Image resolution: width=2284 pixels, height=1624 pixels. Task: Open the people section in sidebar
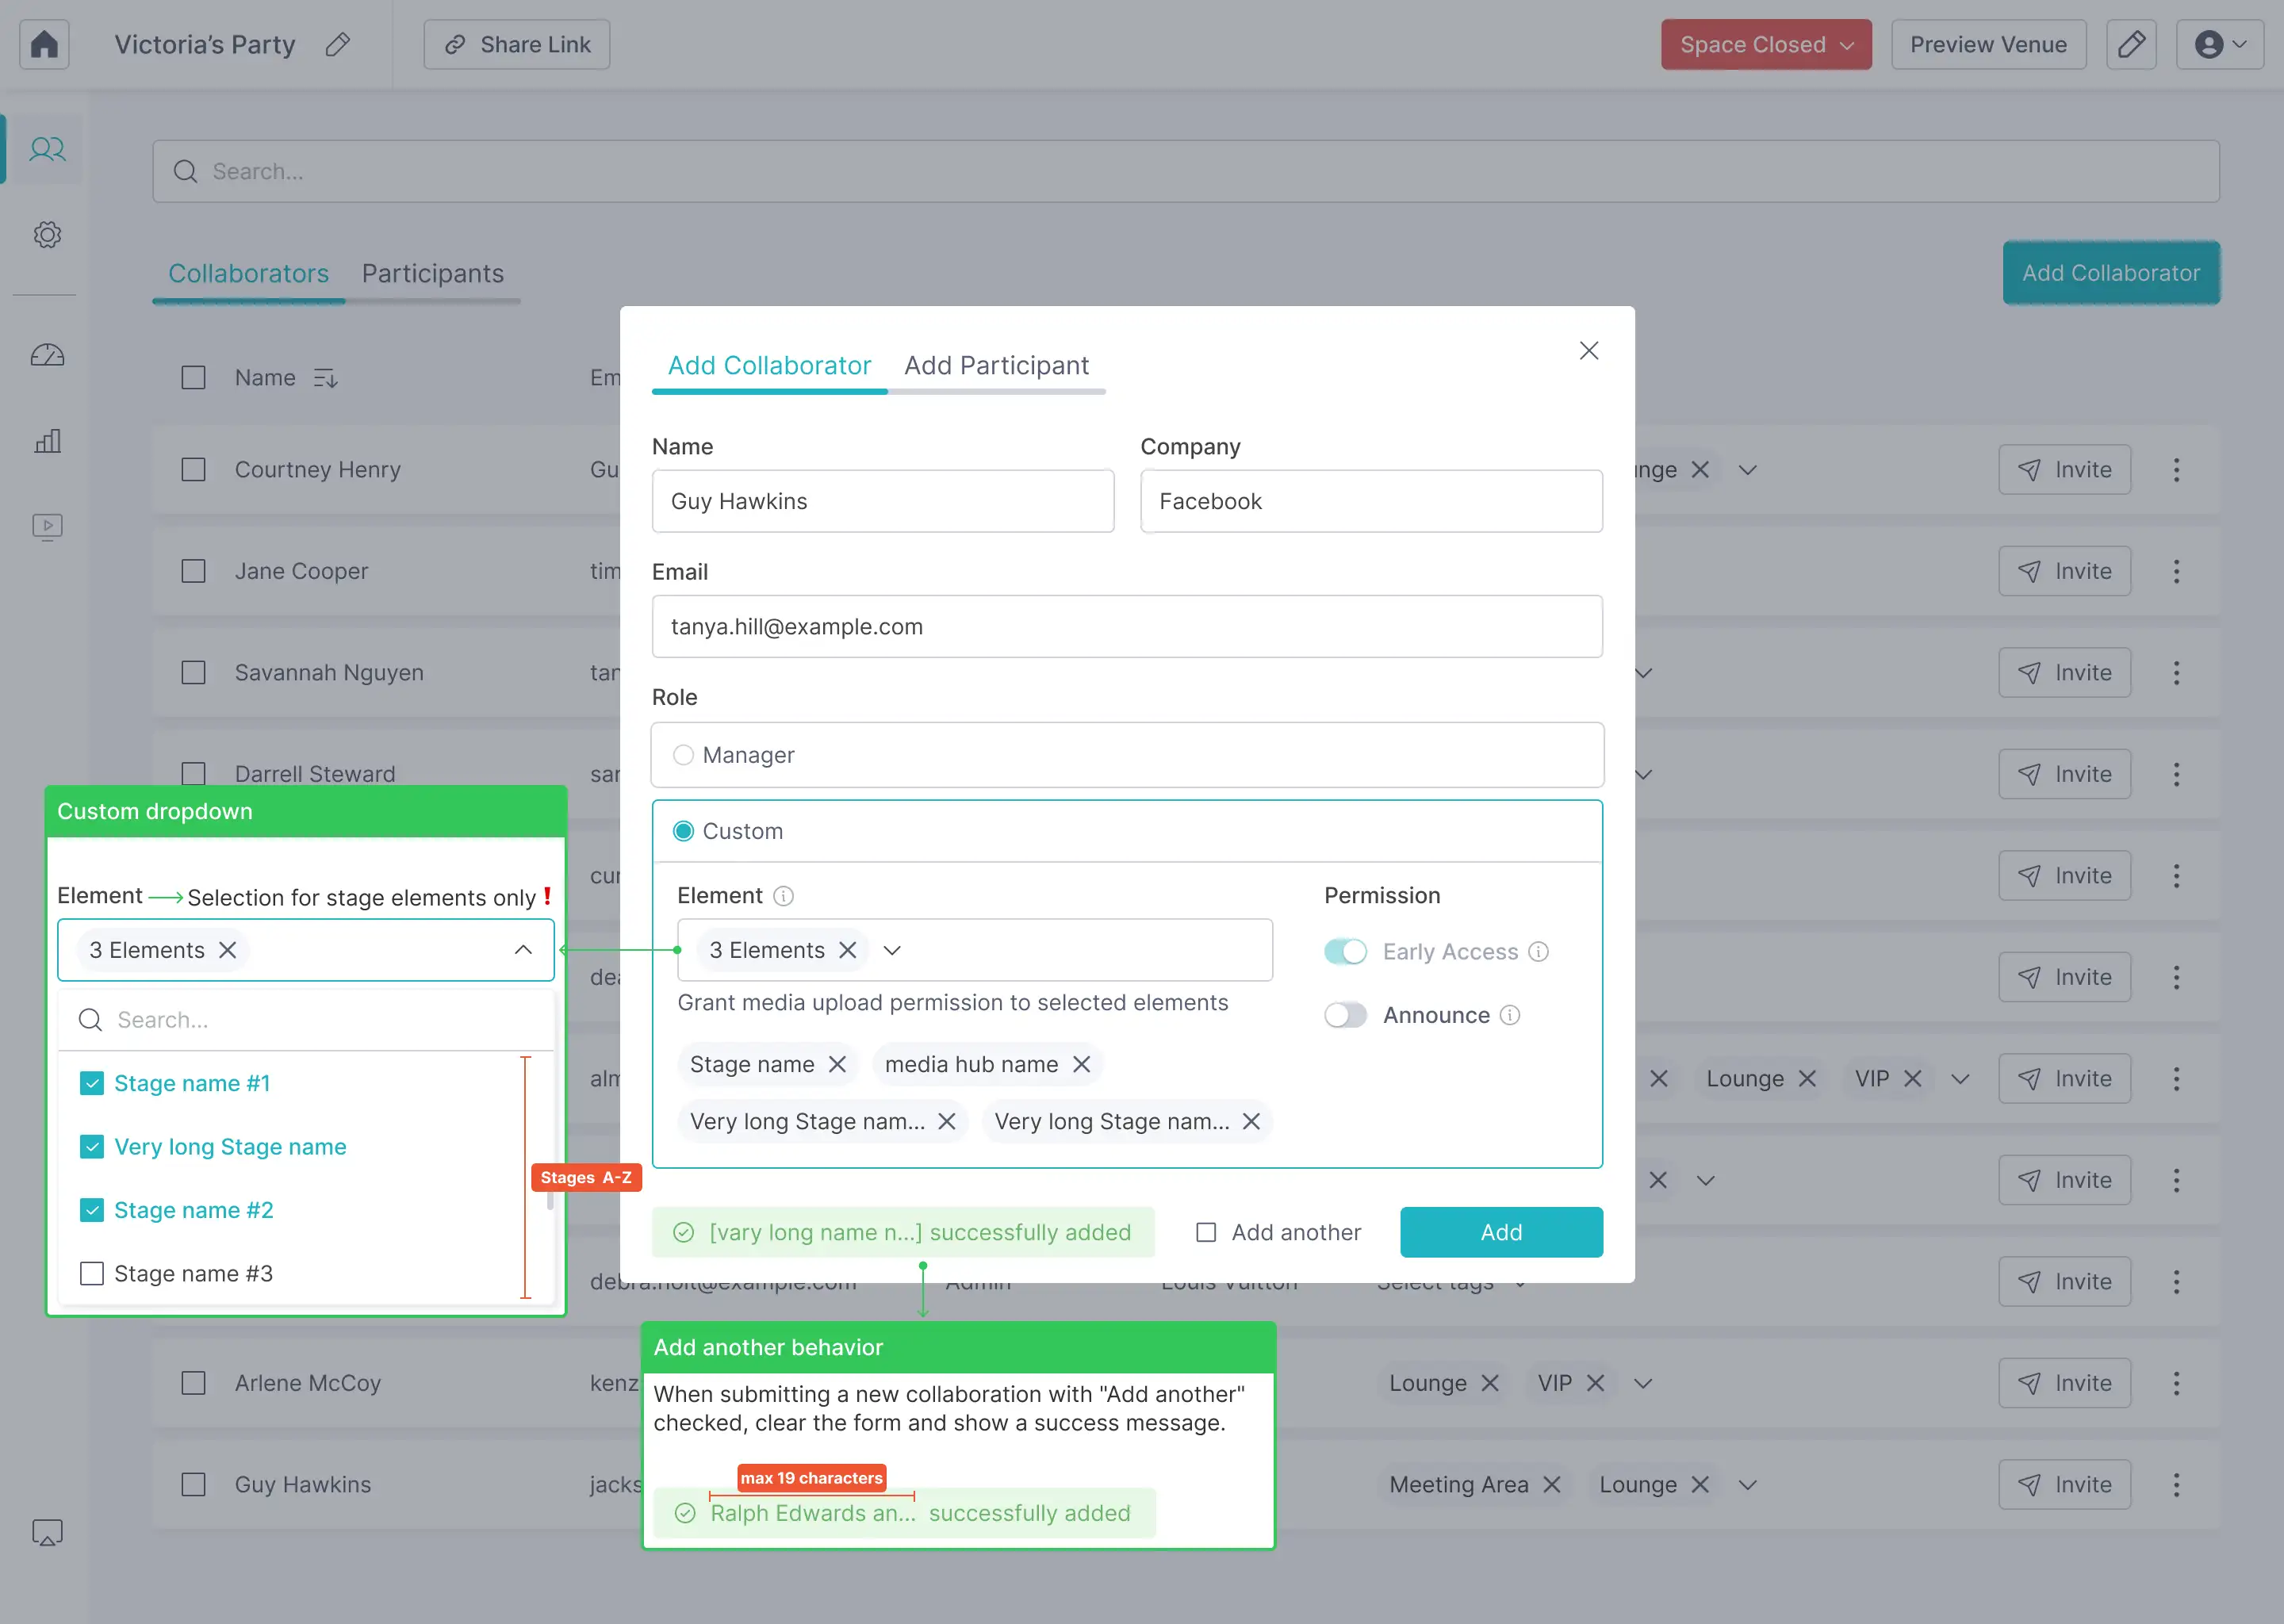(x=47, y=149)
